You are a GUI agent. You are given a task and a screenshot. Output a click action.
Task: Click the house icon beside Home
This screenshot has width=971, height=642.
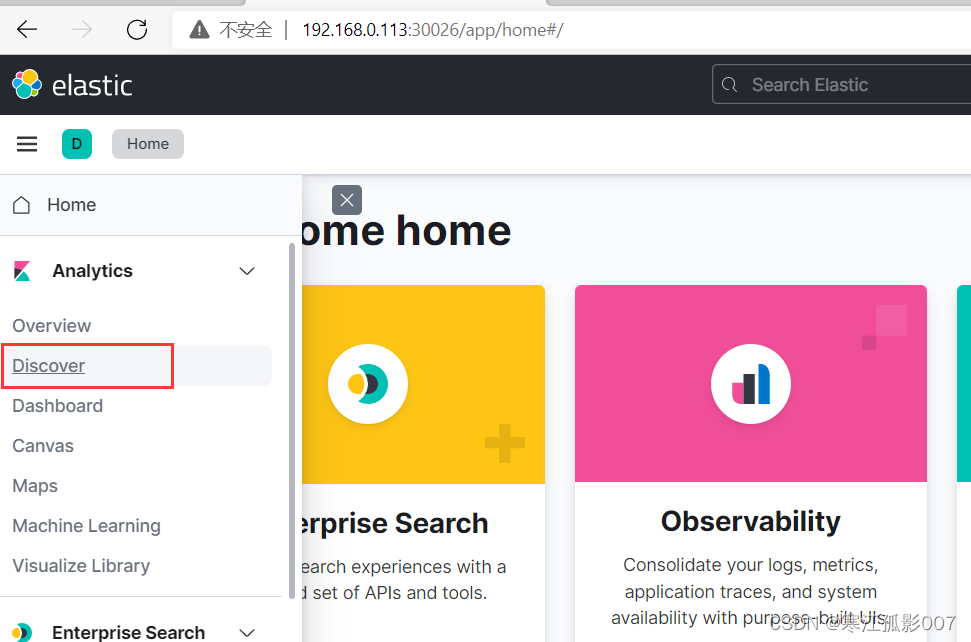[x=22, y=205]
